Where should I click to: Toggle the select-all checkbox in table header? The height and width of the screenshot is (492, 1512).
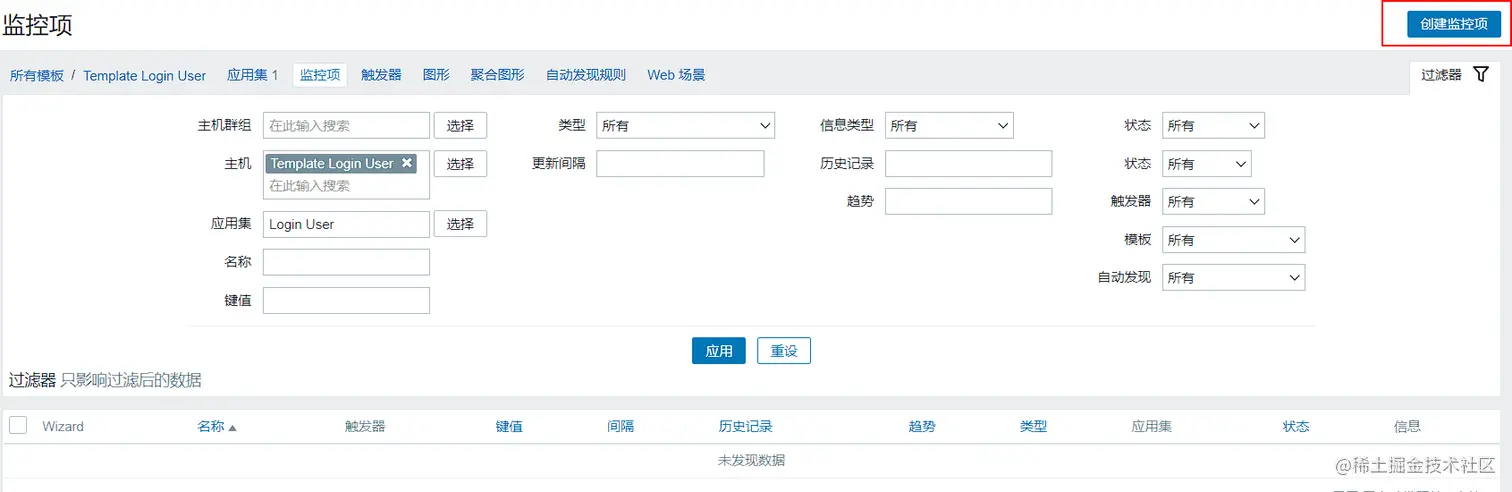click(18, 425)
